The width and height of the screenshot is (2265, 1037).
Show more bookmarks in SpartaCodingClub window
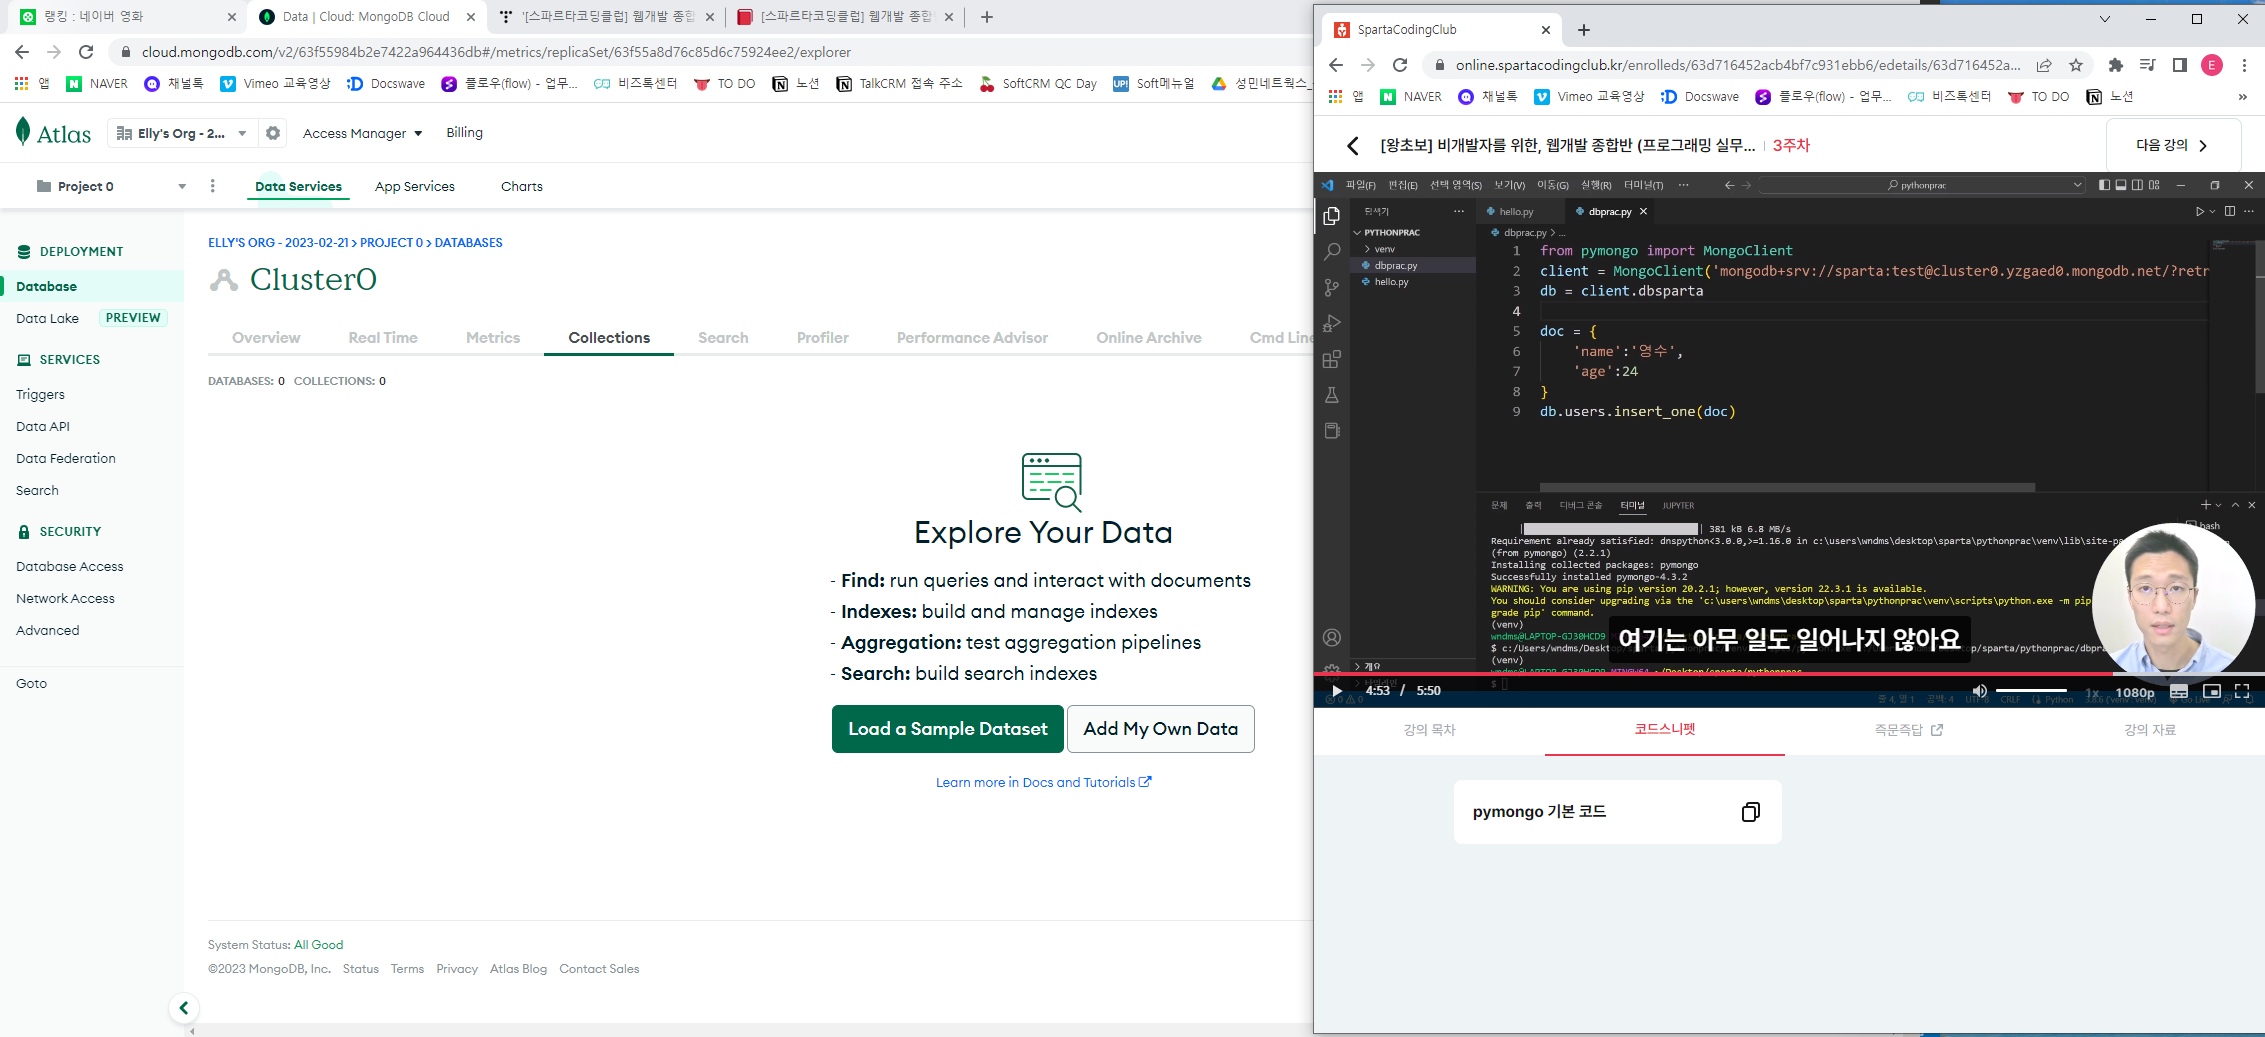(x=2242, y=97)
